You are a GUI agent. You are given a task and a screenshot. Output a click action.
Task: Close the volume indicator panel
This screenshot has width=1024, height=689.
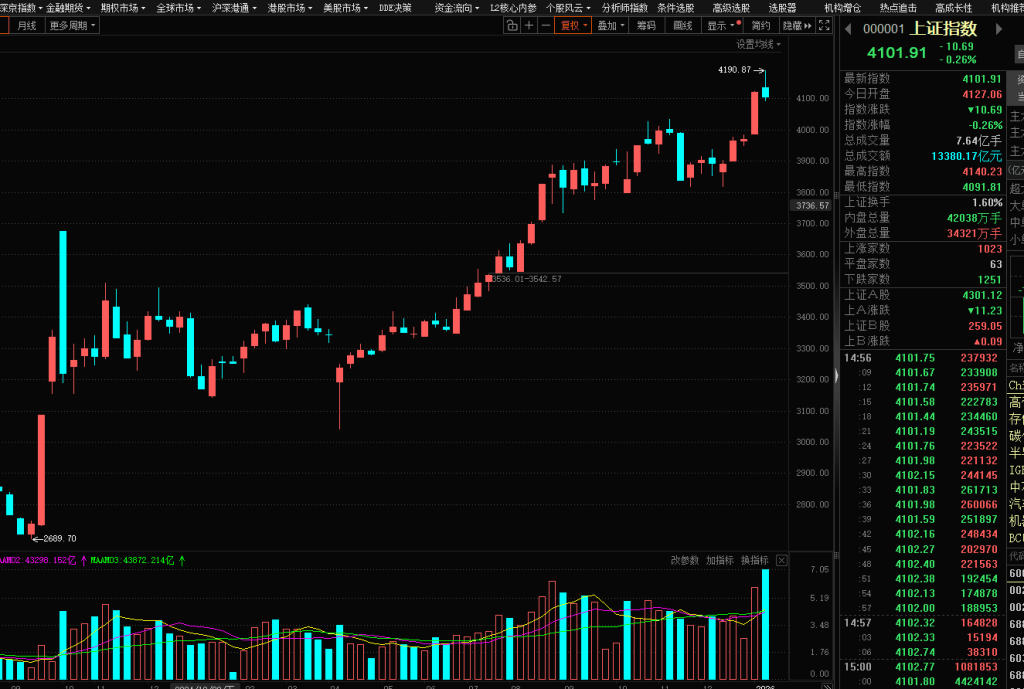[x=782, y=560]
